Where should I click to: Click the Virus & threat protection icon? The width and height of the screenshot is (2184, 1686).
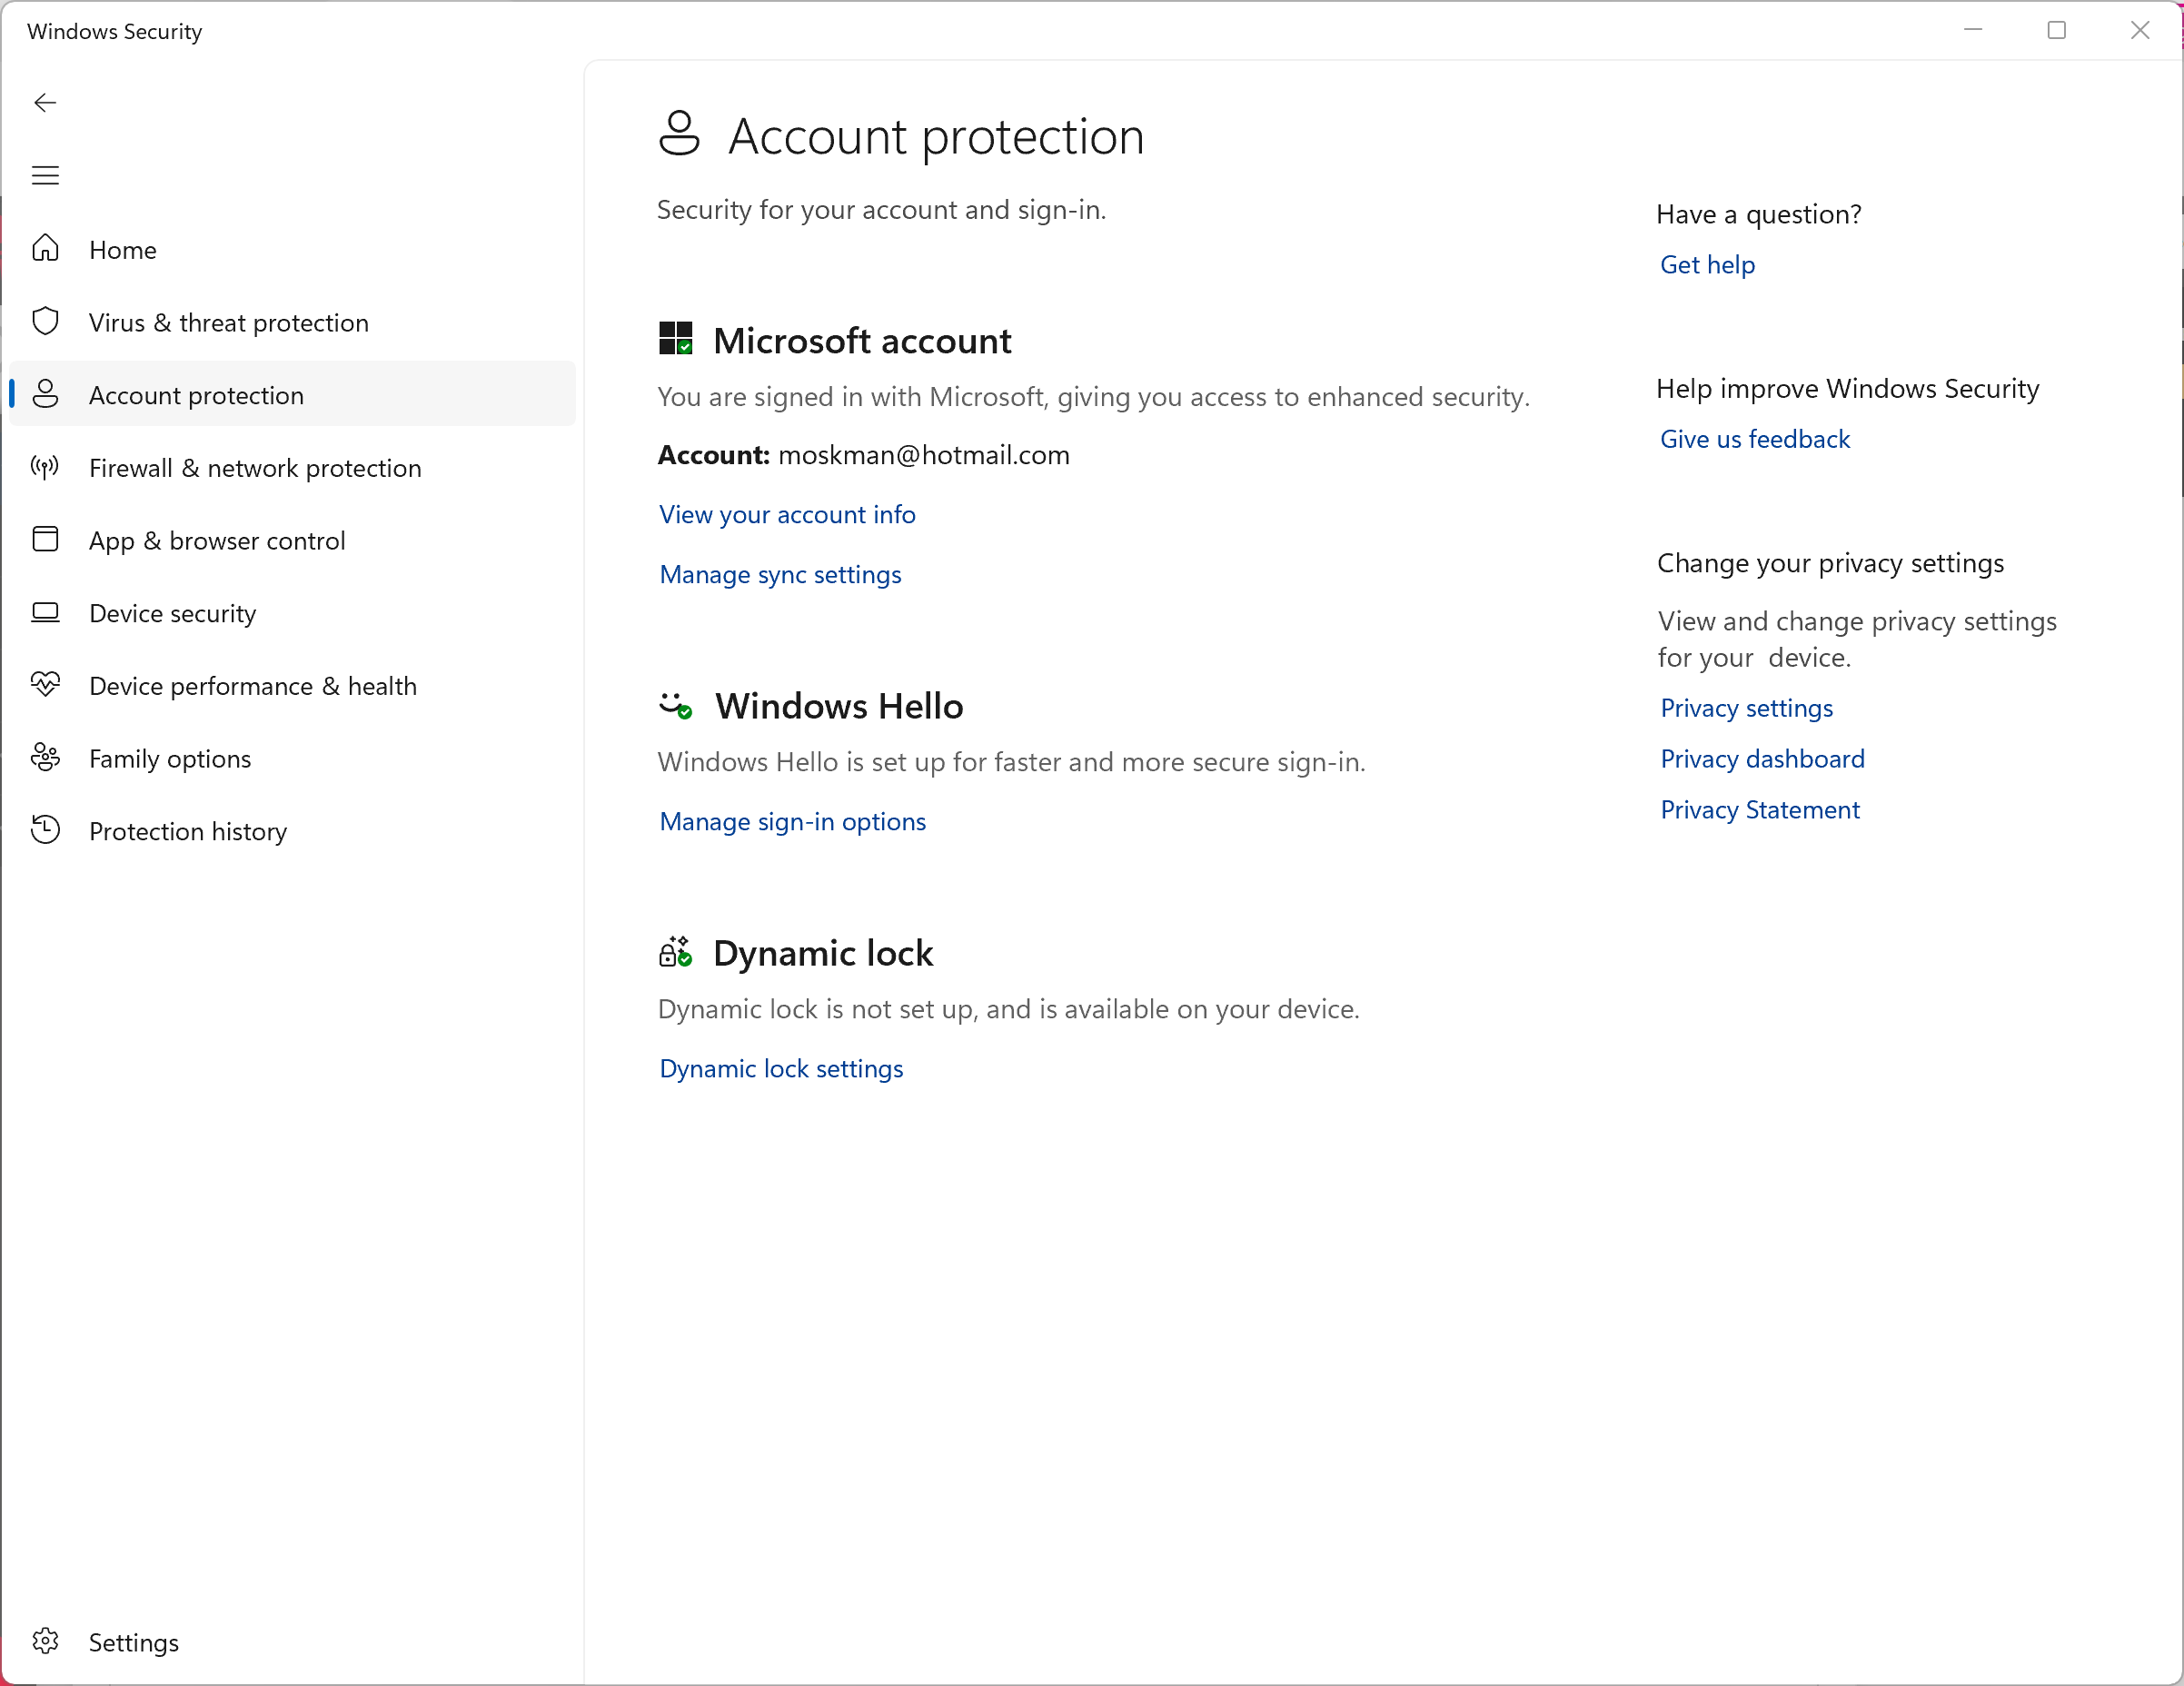click(48, 322)
